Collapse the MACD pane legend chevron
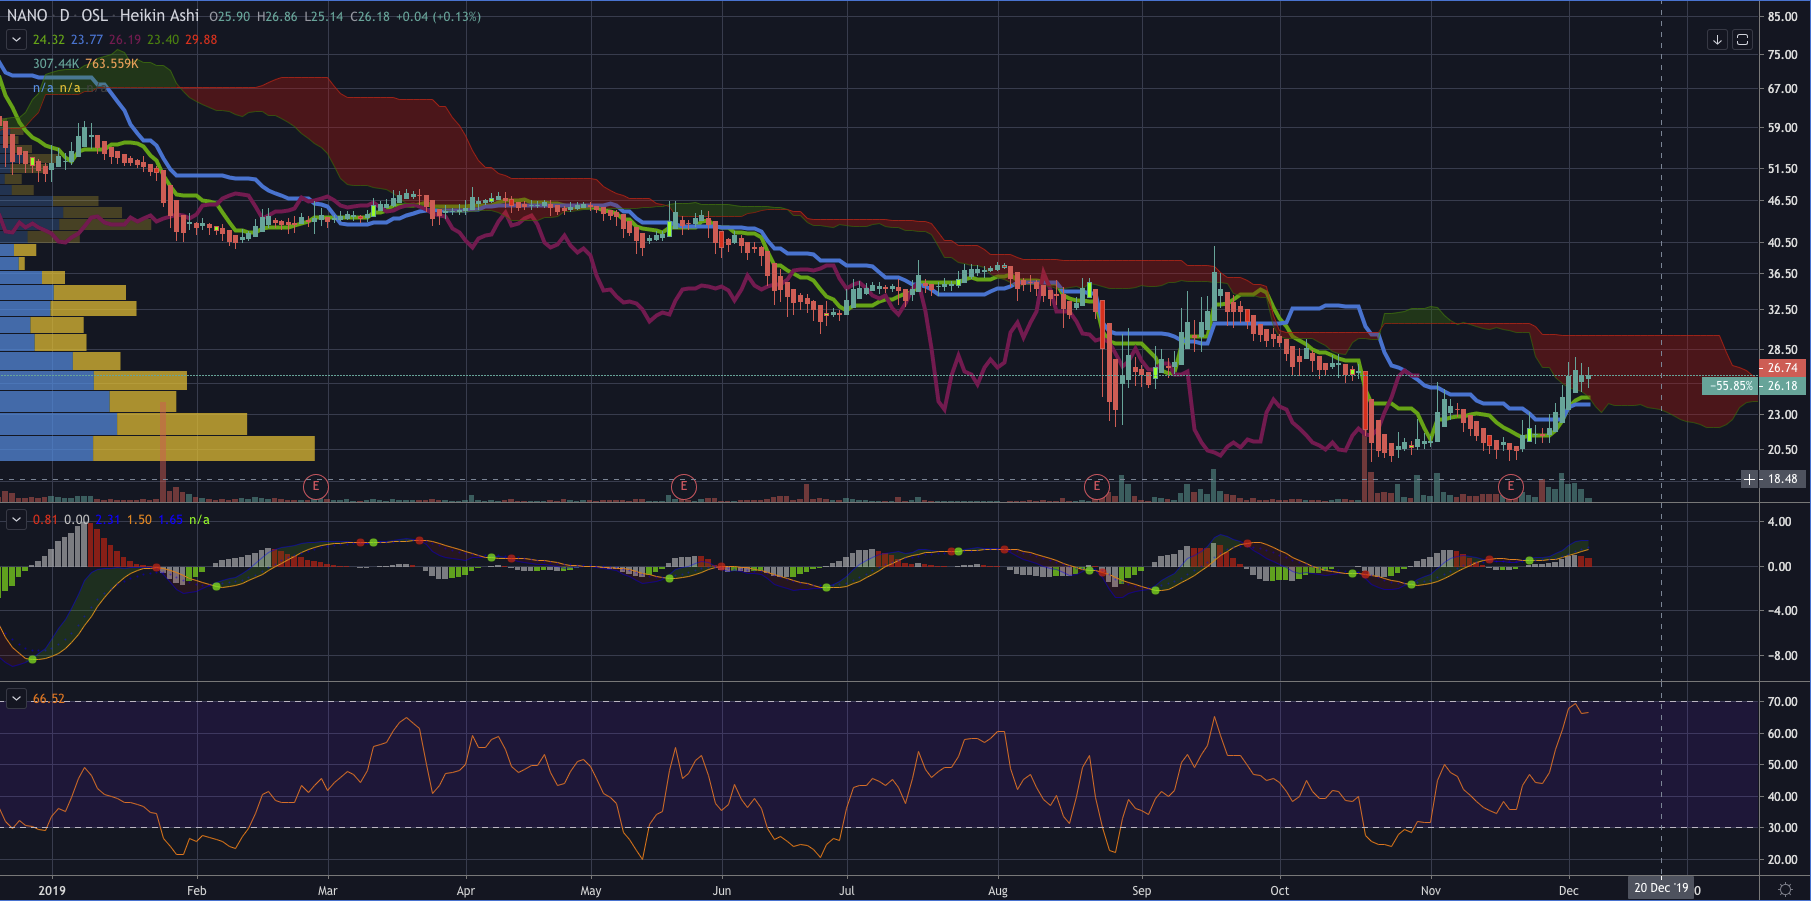 click(x=16, y=519)
